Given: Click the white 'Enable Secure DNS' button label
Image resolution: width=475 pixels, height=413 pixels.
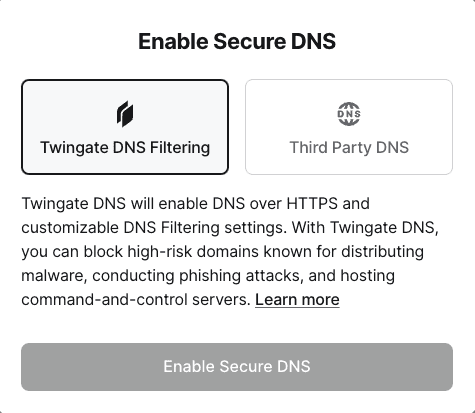Looking at the screenshot, I should [237, 366].
